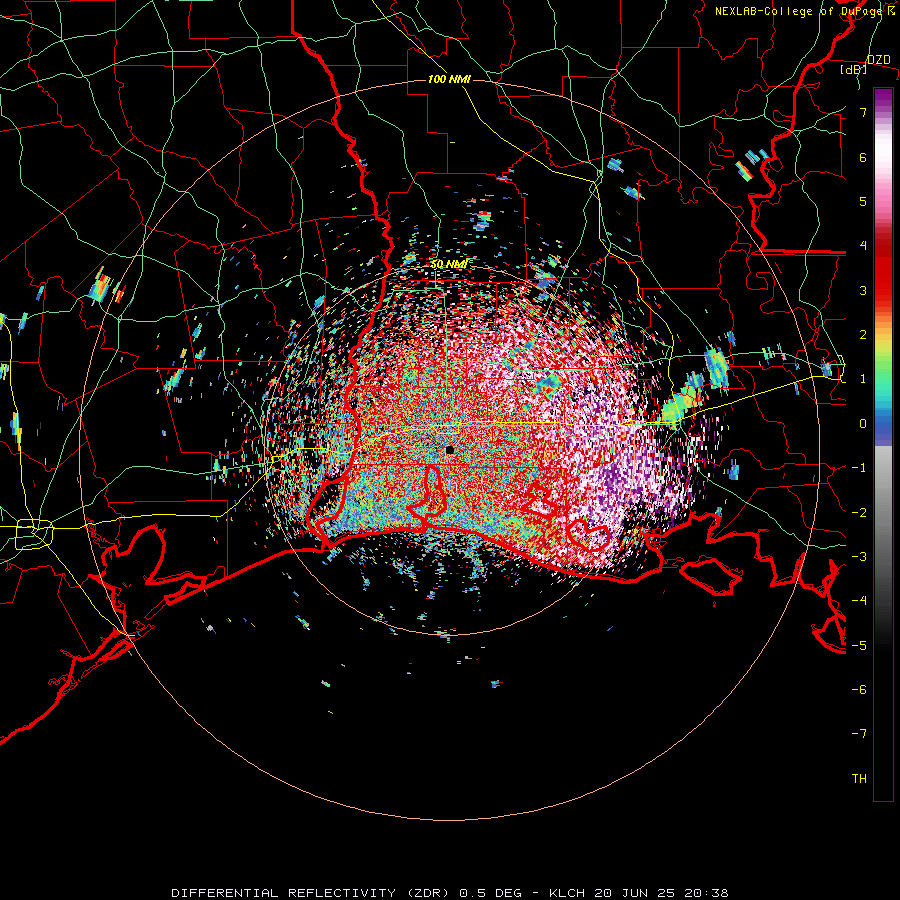Image resolution: width=900 pixels, height=900 pixels.
Task: Select the -7 value on the color scale
Action: tap(859, 734)
